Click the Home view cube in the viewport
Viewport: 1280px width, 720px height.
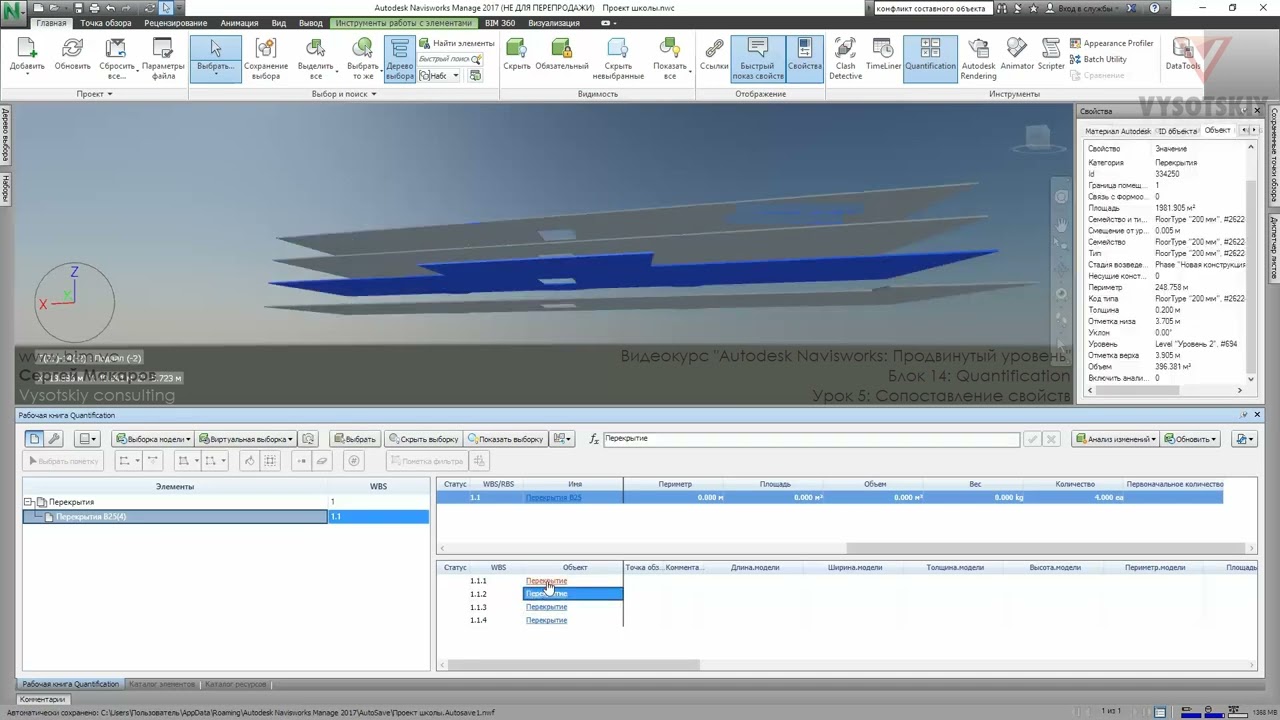(x=1036, y=135)
